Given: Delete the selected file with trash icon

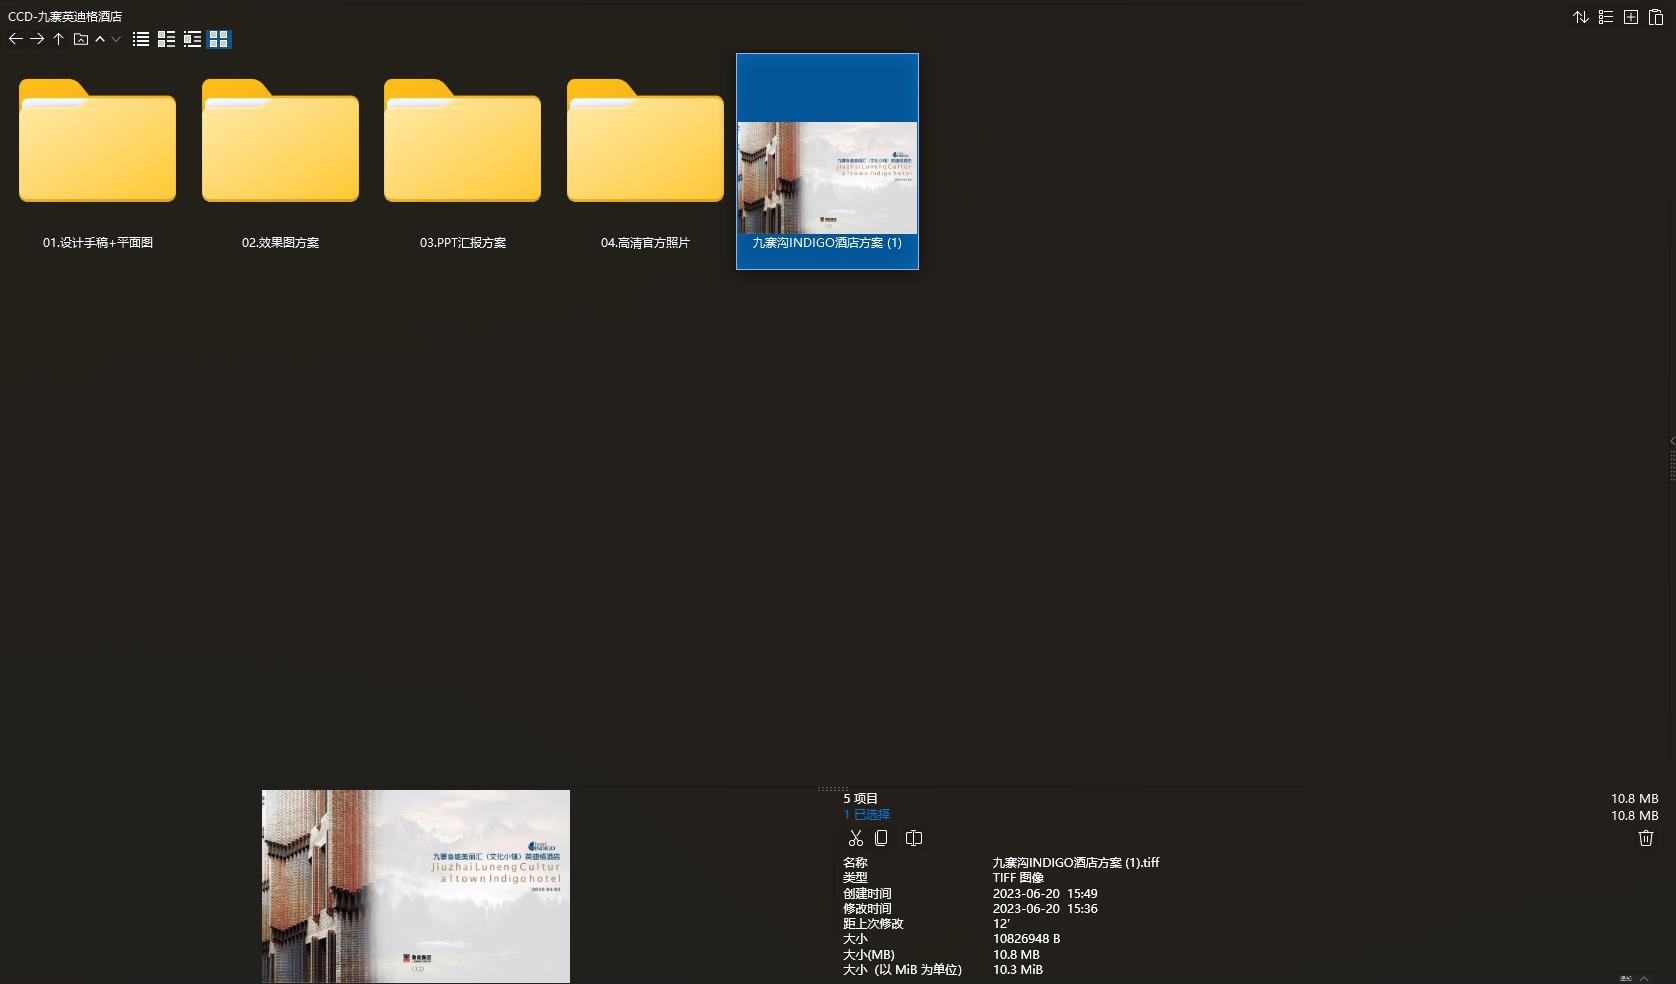Looking at the screenshot, I should click(1646, 838).
